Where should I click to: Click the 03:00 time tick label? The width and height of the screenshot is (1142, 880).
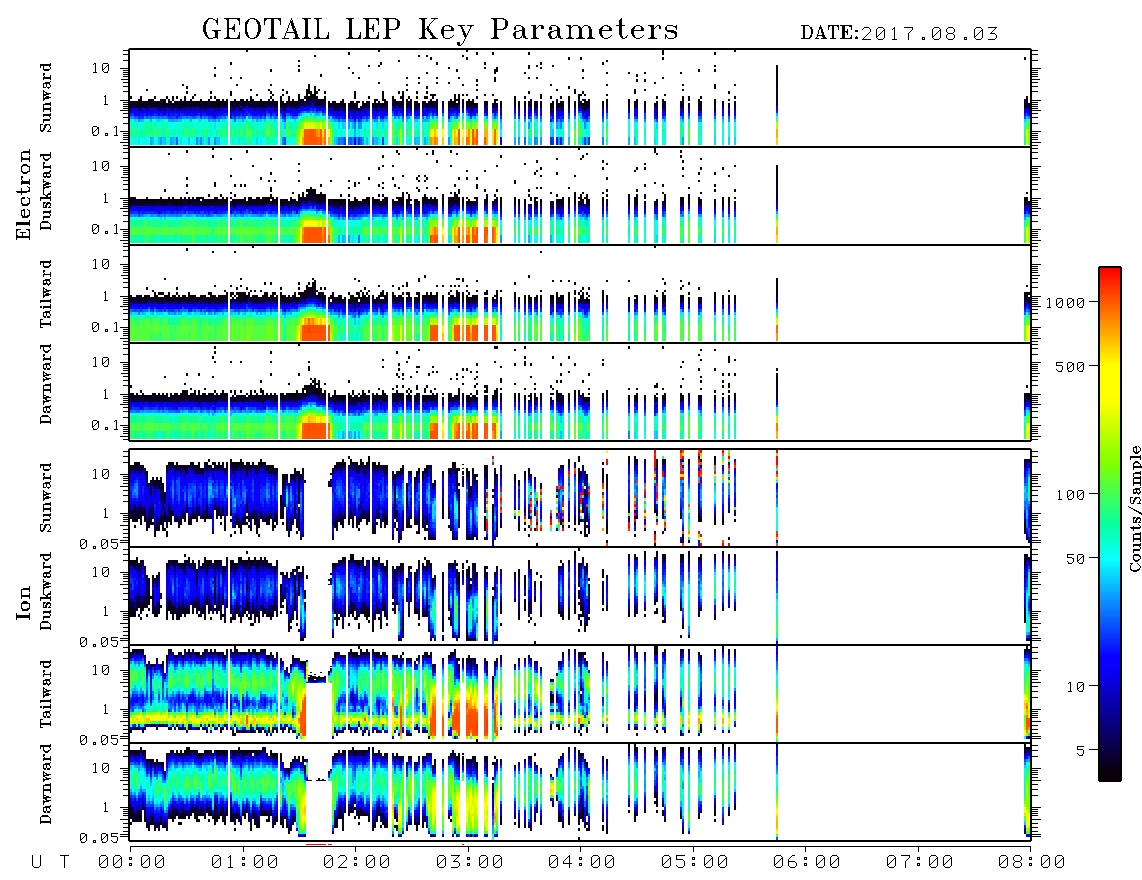pyautogui.click(x=469, y=863)
